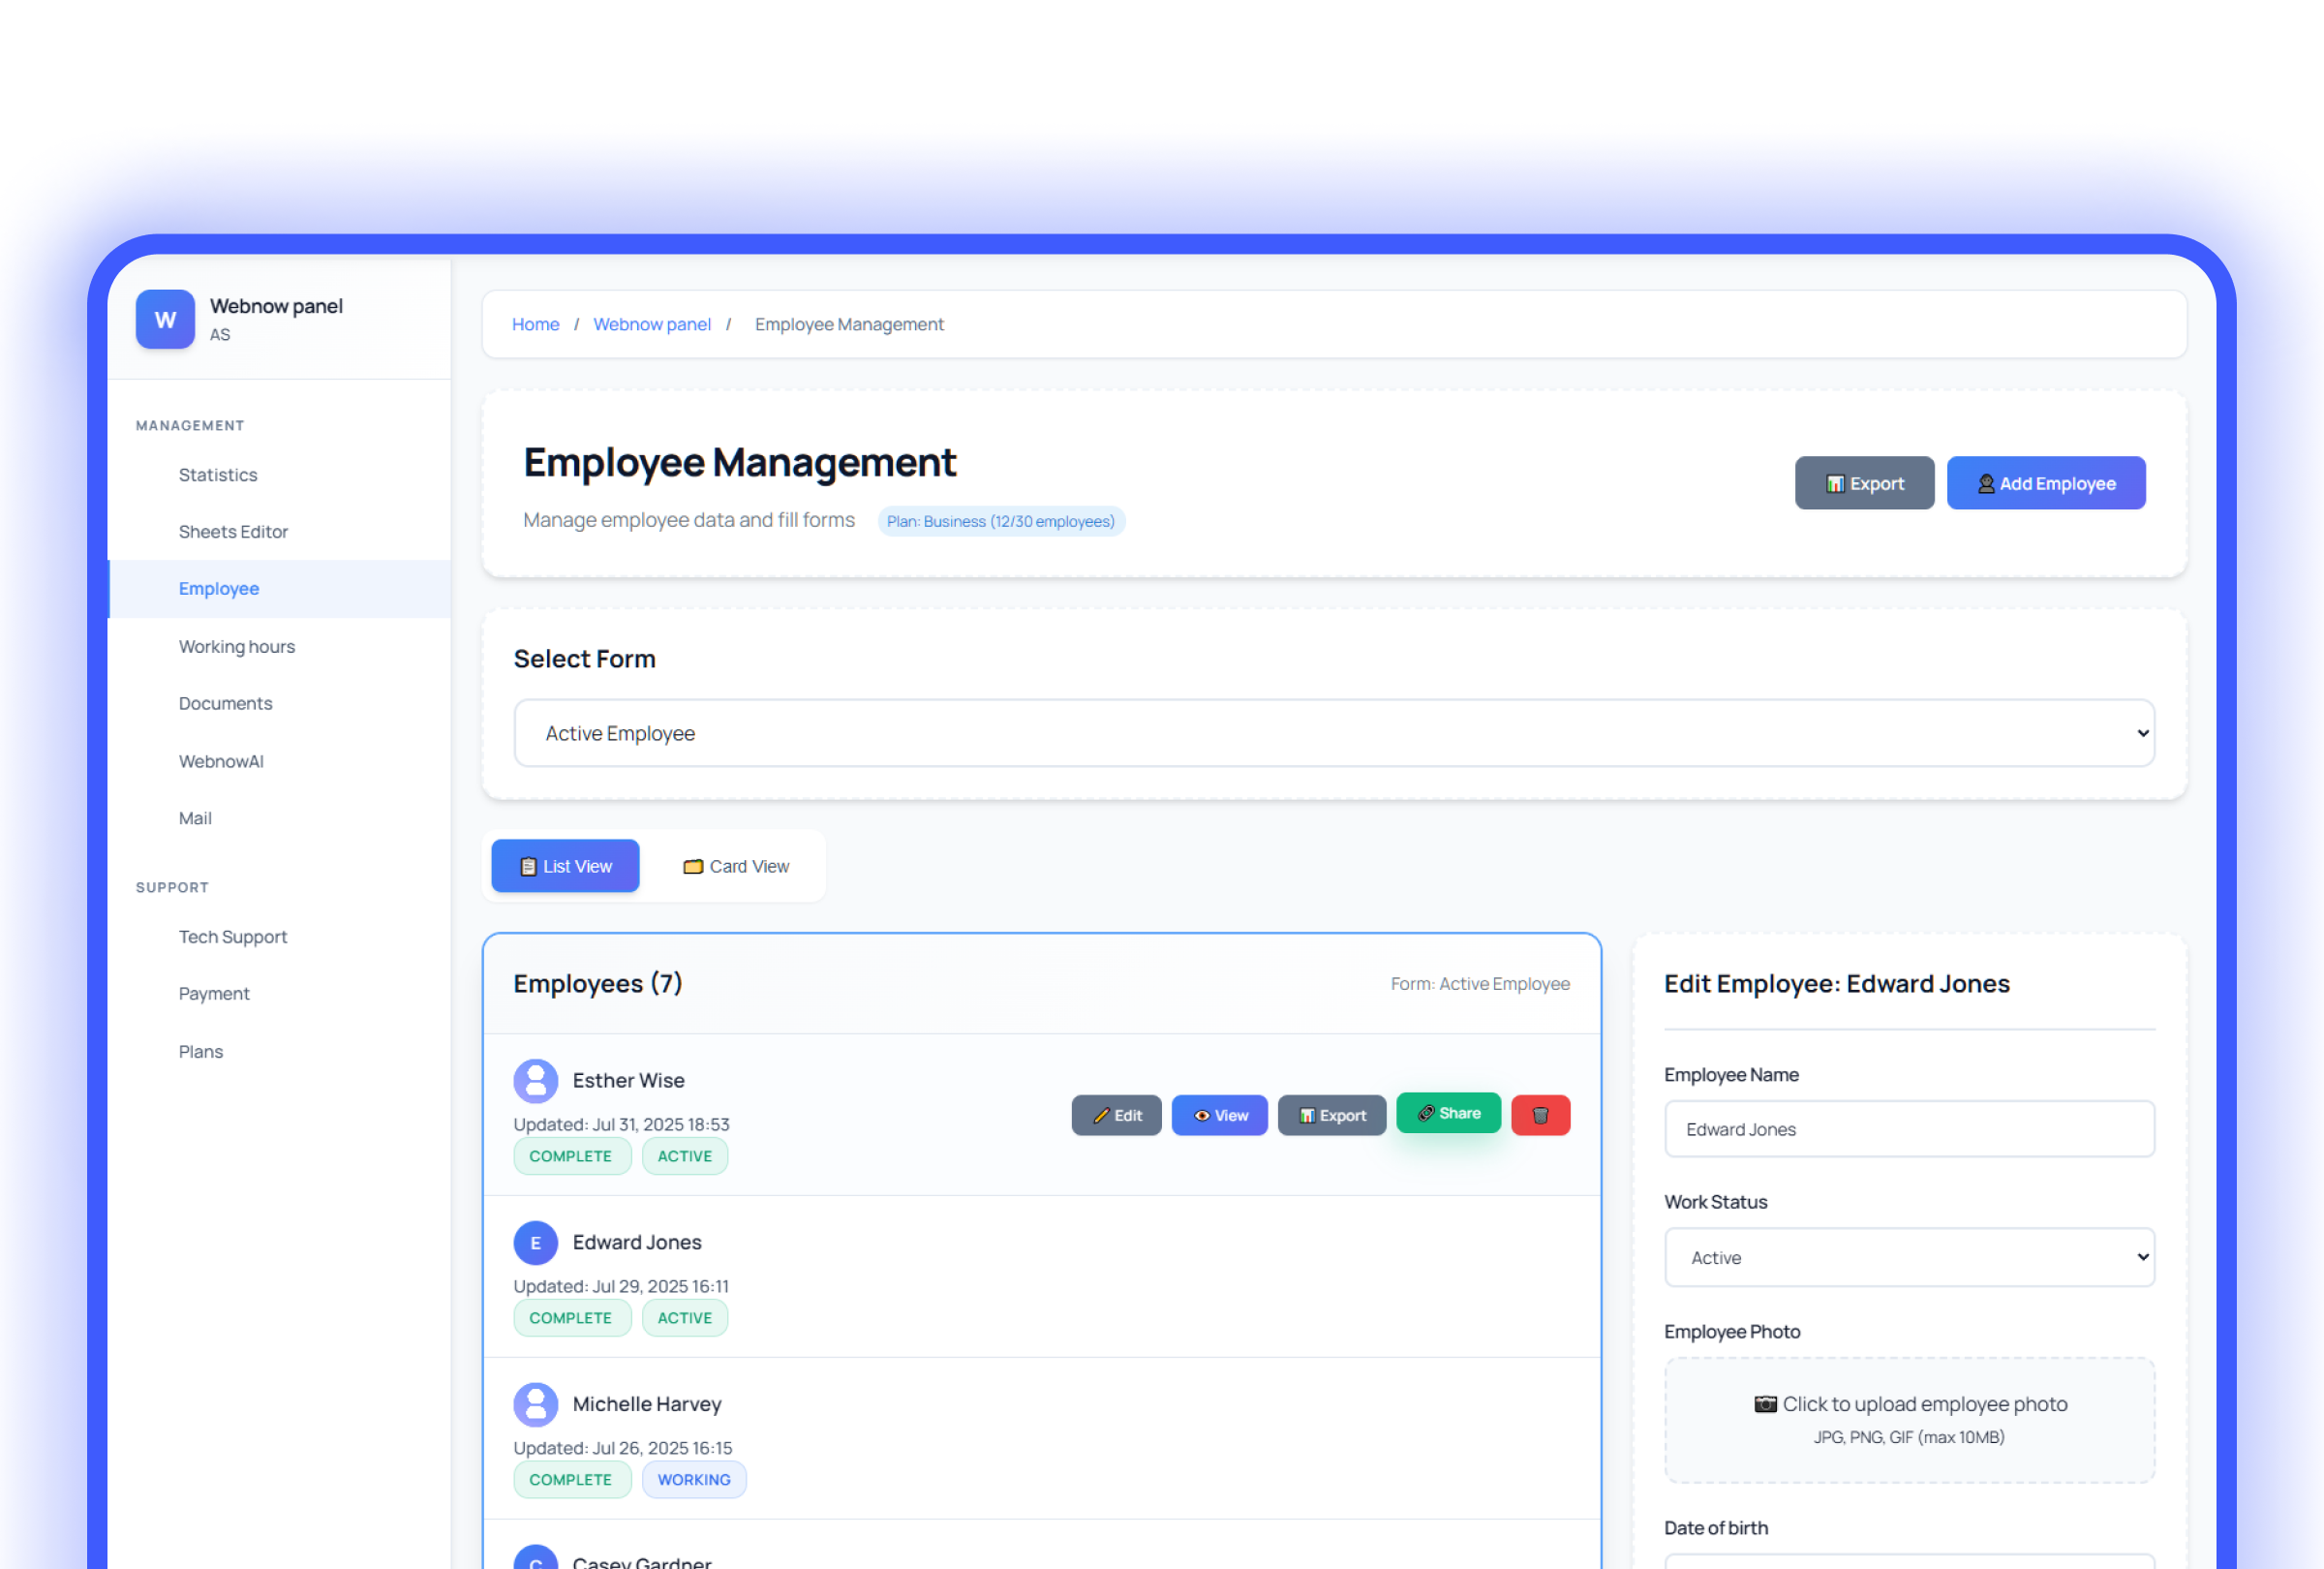Screen dimensions: 2324x1569
Task: Click the Edward Jones name in the list
Action: pyautogui.click(x=637, y=1243)
